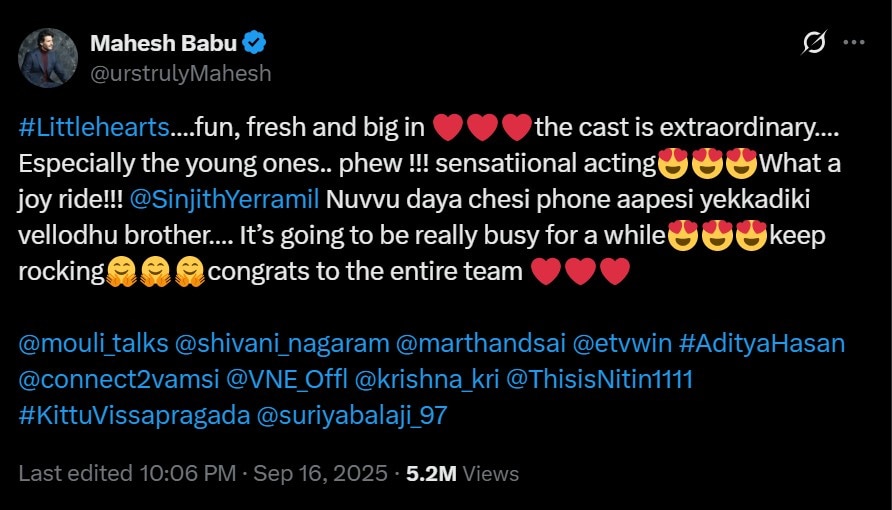This screenshot has width=892, height=510.
Task: Open the three-dot more options menu
Action: [854, 43]
